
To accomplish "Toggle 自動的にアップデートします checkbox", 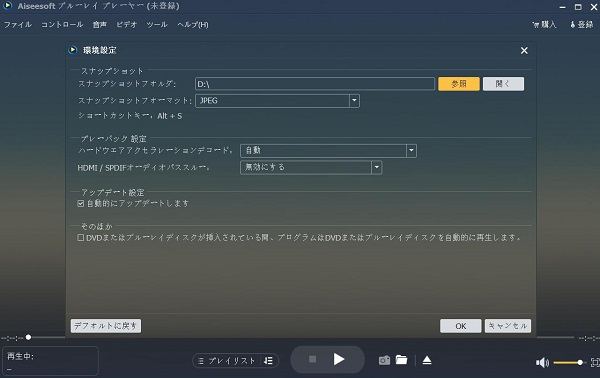I will pos(81,204).
